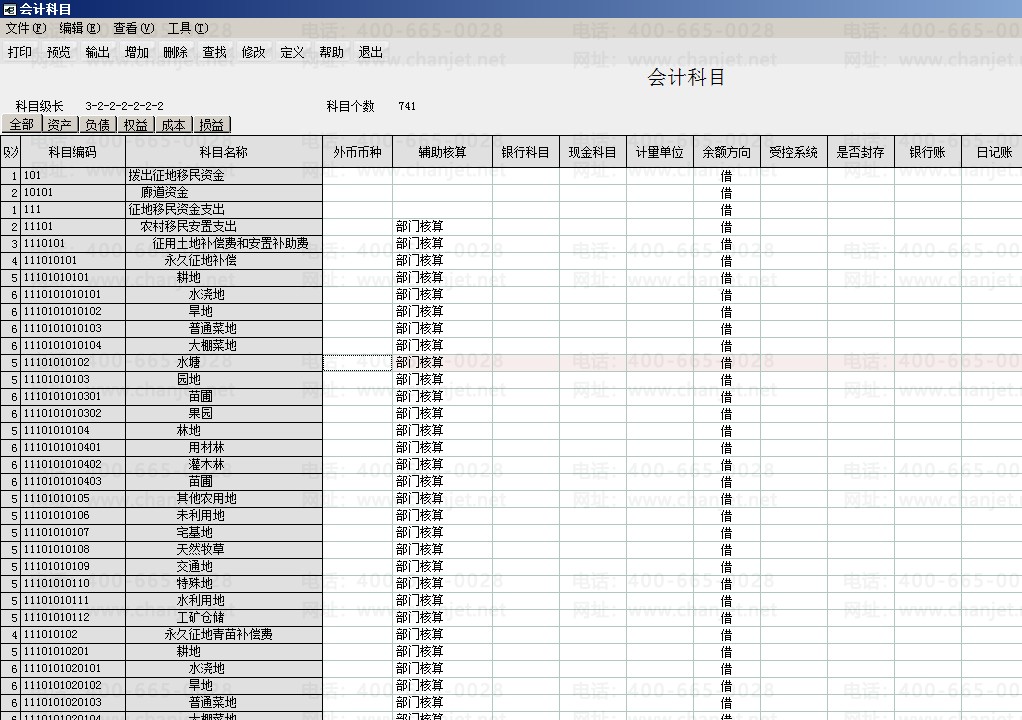Screen dimensions: 1022x720
Task: Open the 文件(F) menu
Action: 26,28
